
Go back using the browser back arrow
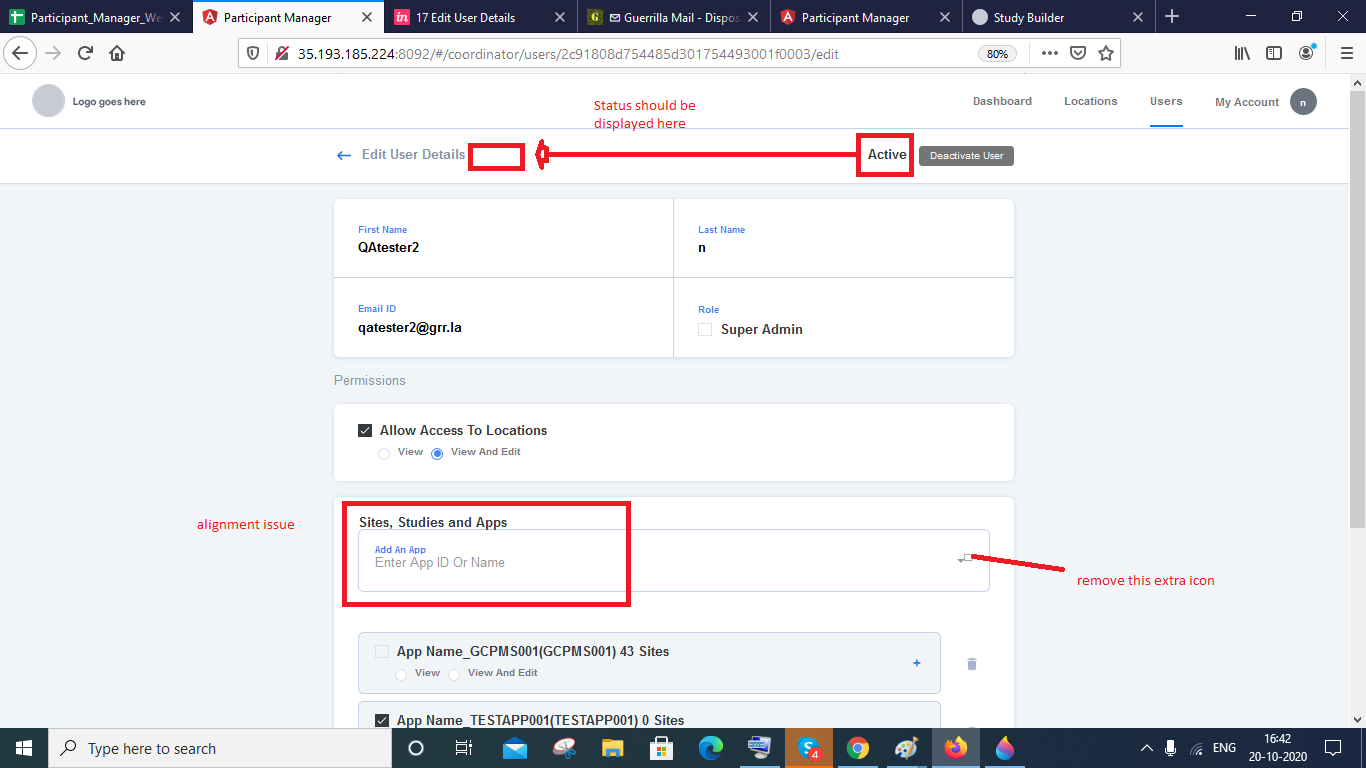[x=20, y=53]
